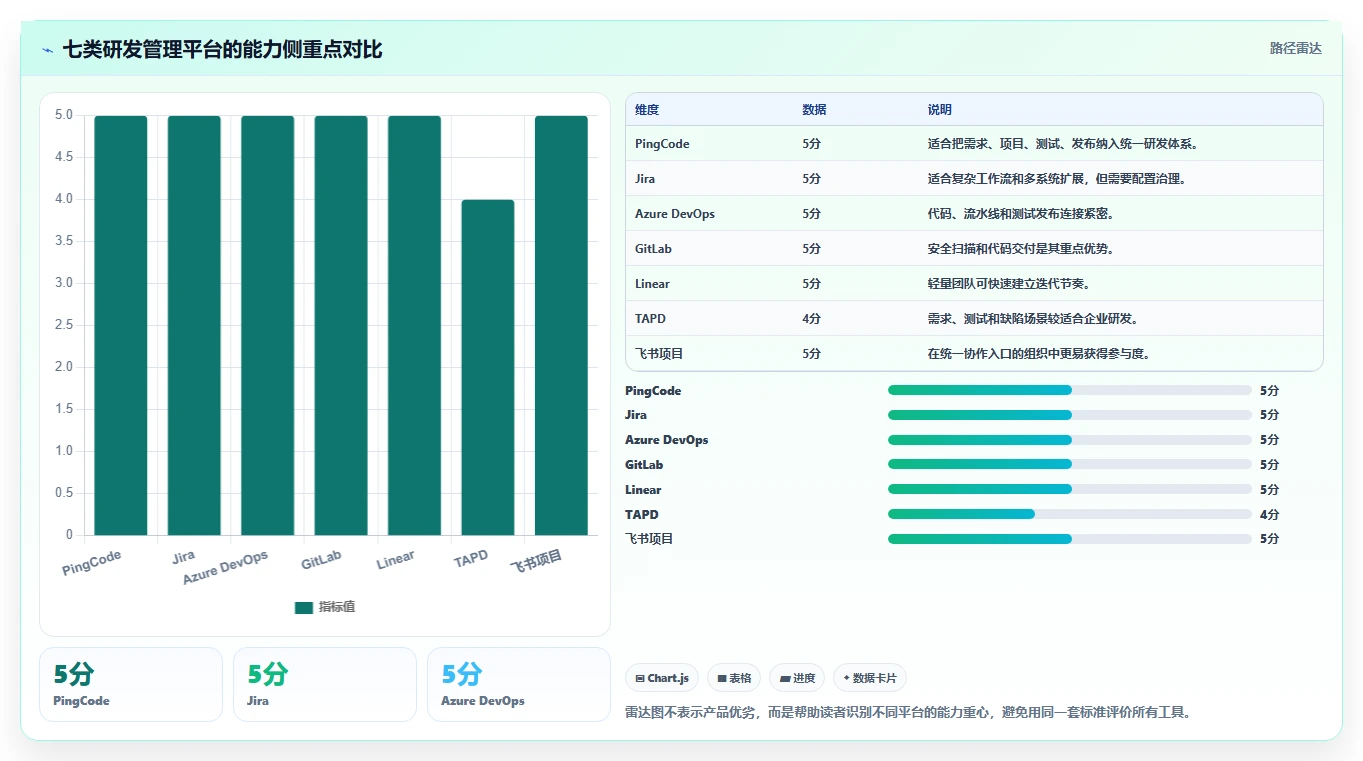Image resolution: width=1363 pixels, height=761 pixels.
Task: Select the Jira name cell in the table
Action: point(645,179)
